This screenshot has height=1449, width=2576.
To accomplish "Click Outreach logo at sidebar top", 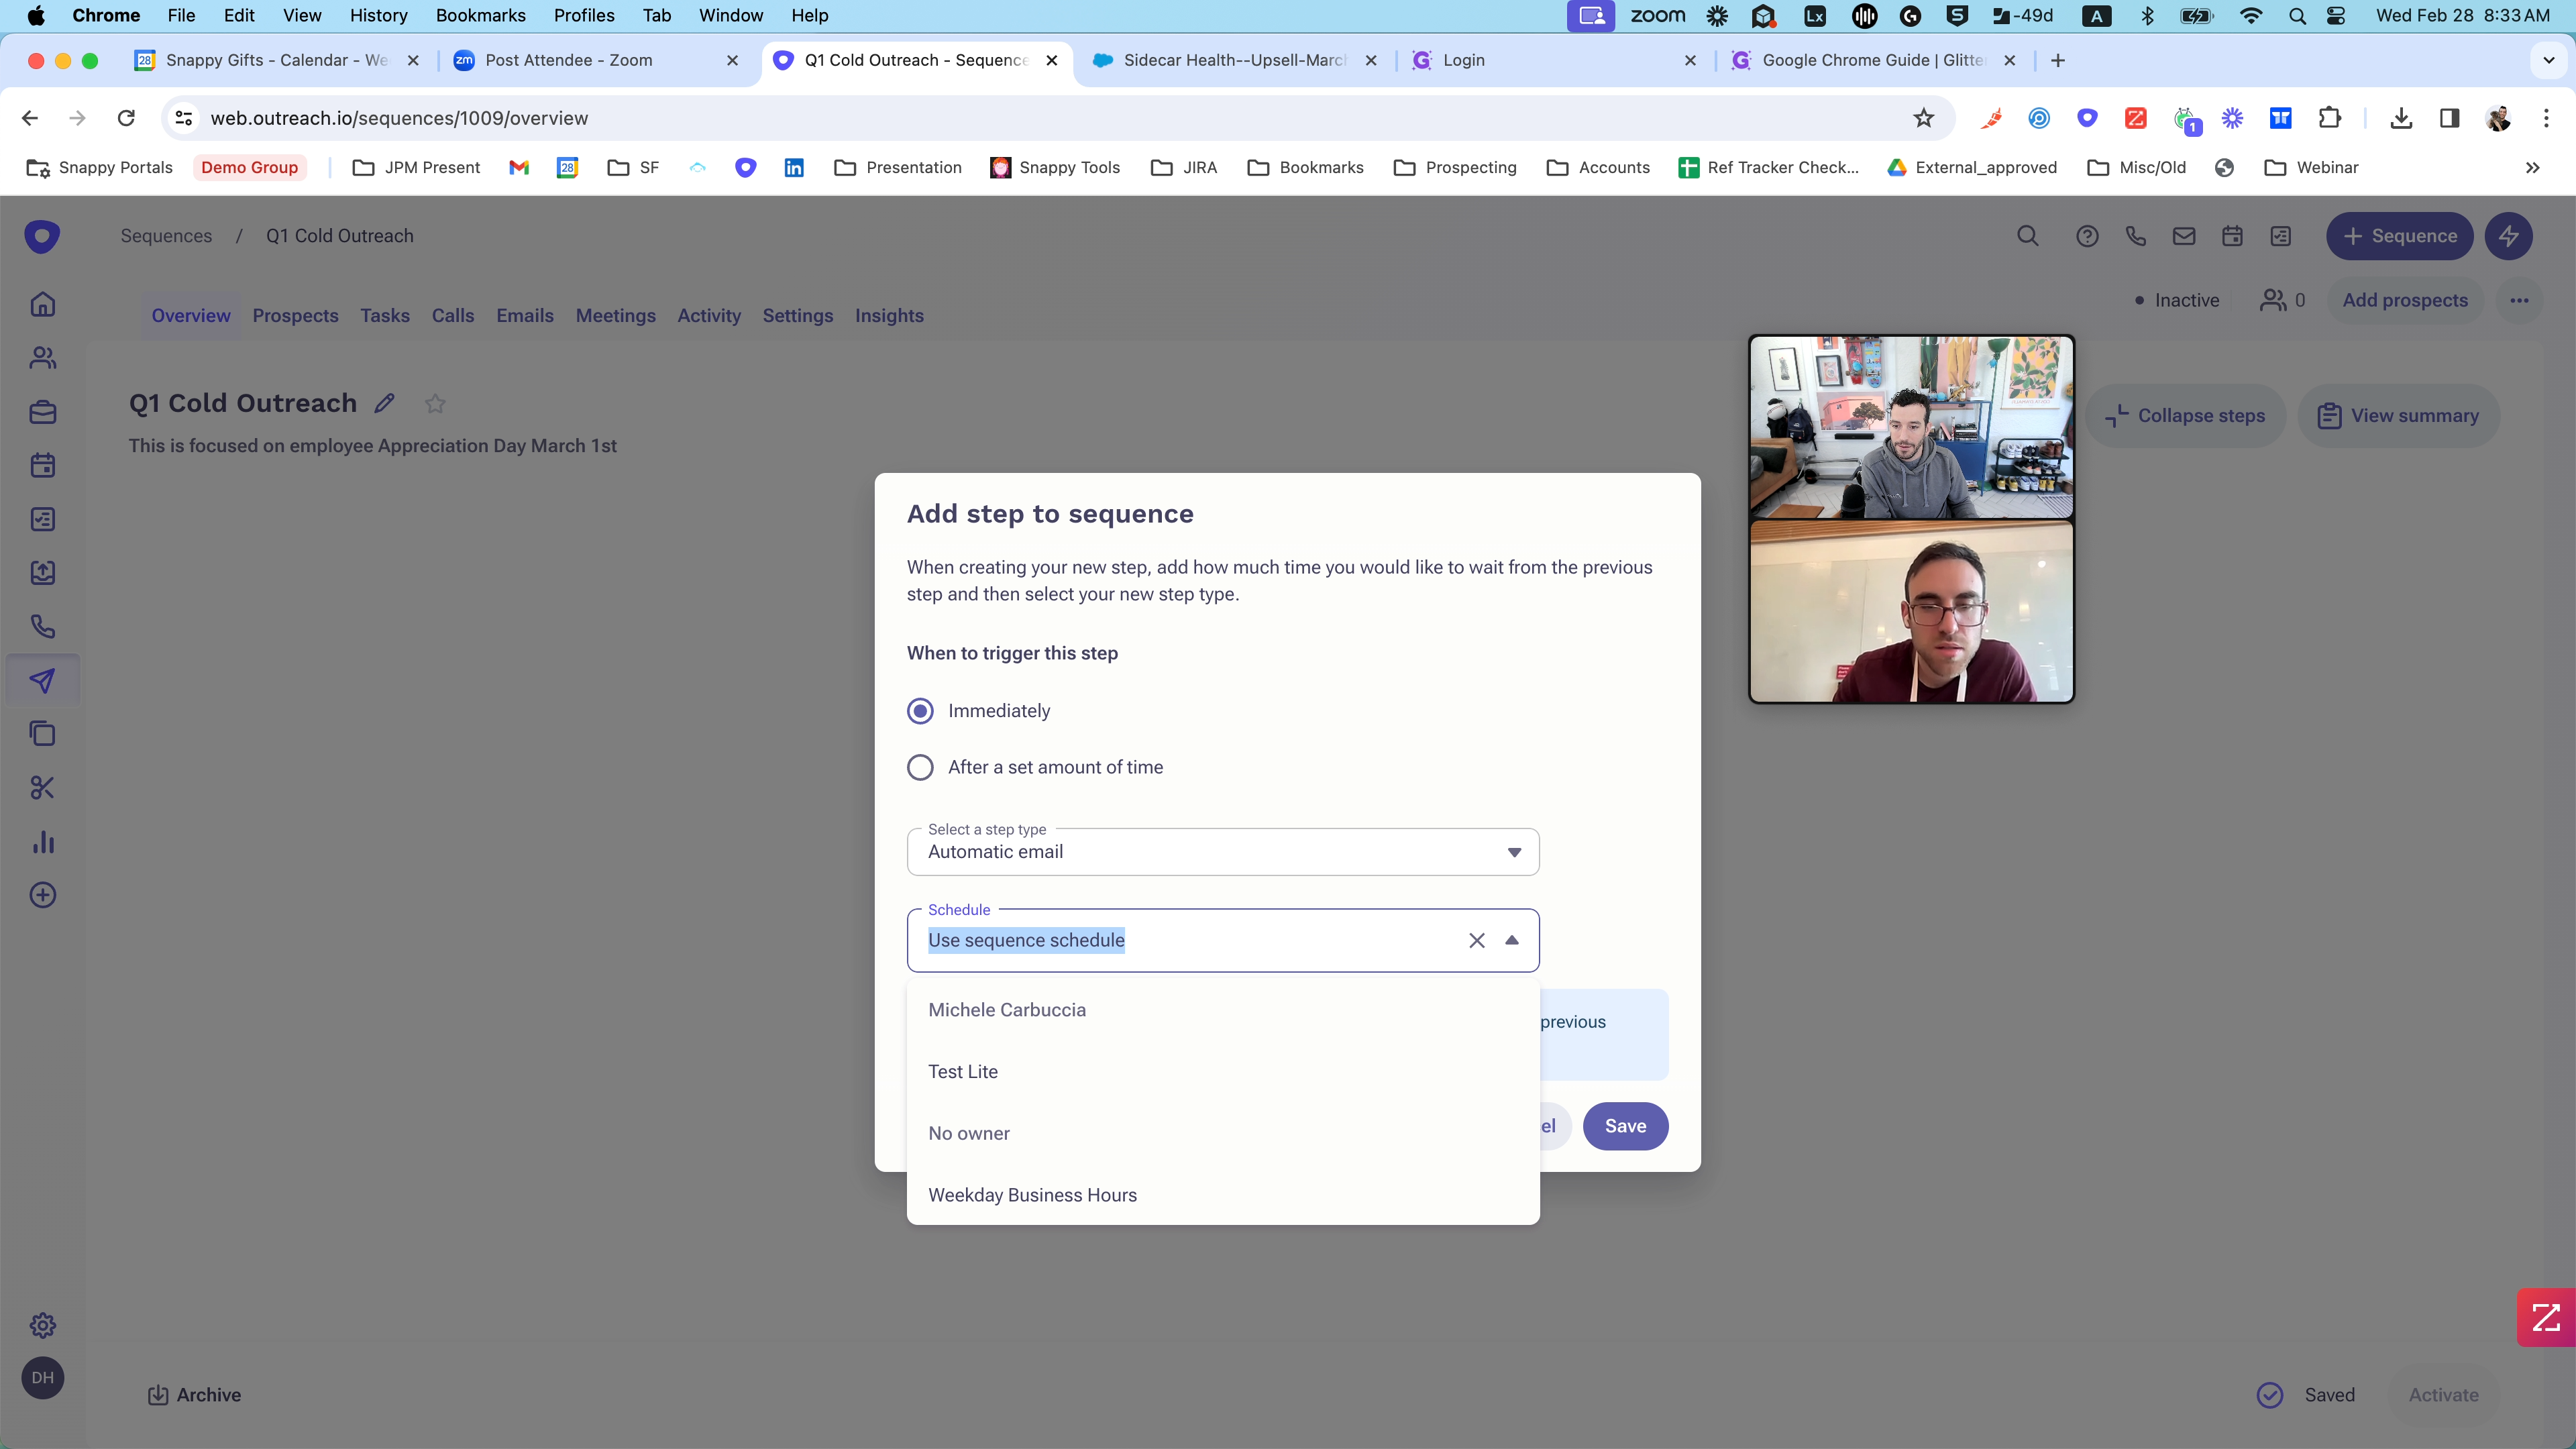I will point(42,236).
